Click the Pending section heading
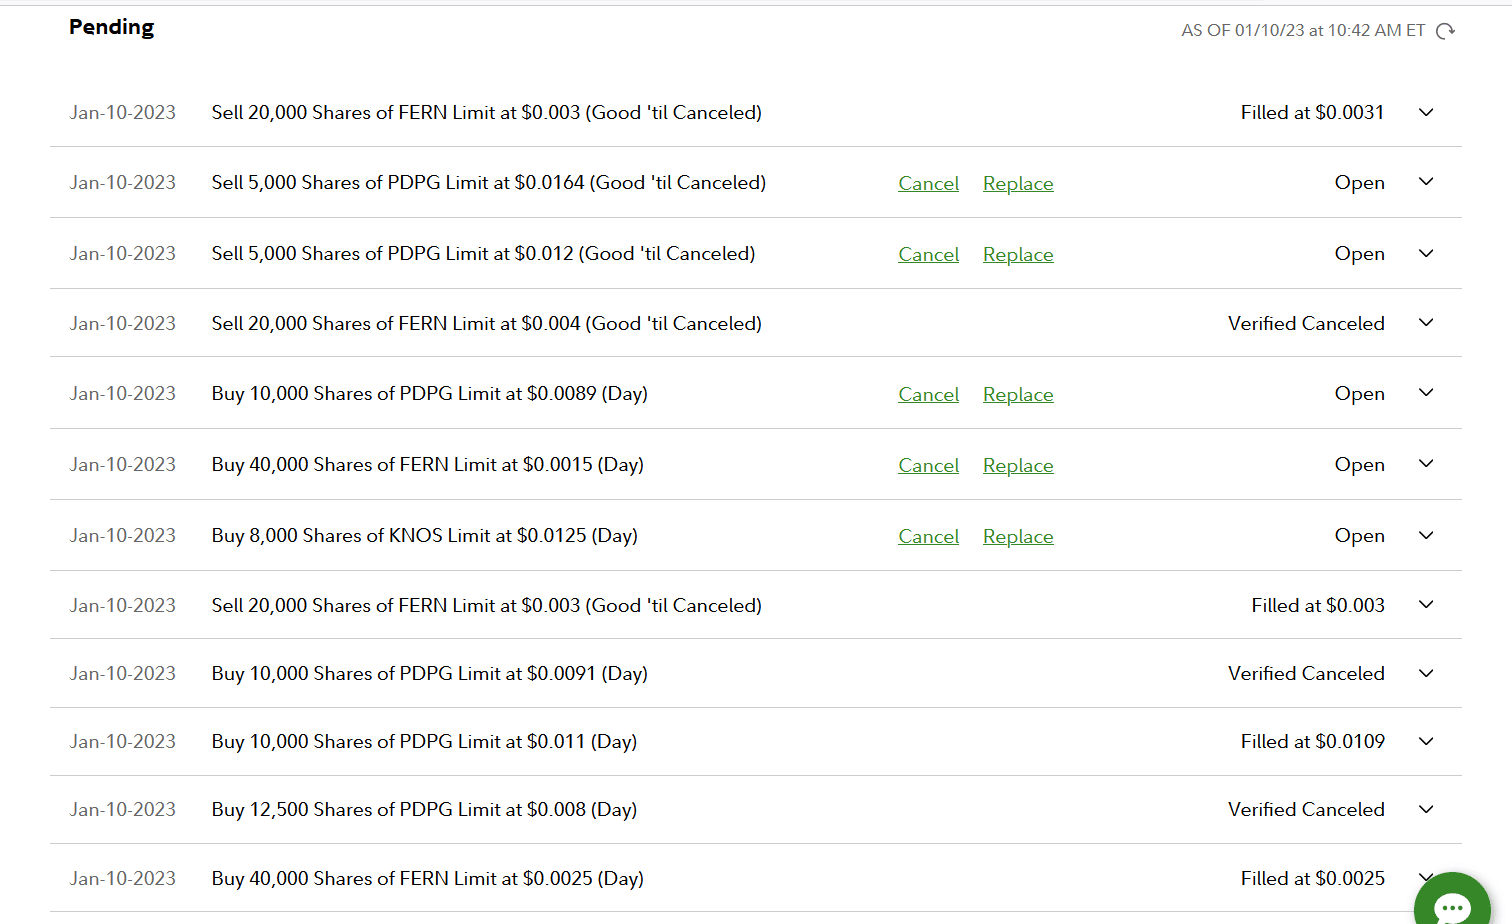 (112, 27)
